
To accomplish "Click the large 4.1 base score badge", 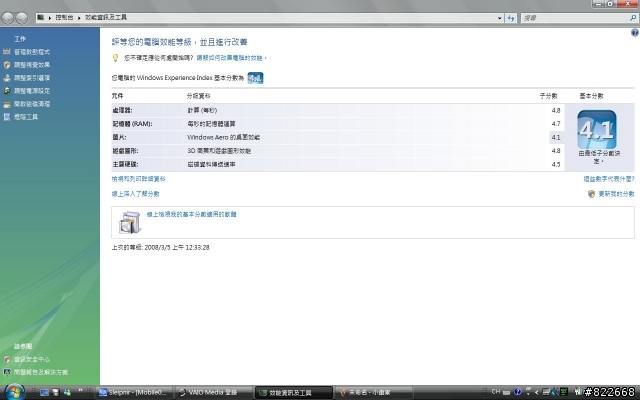I will point(597,129).
